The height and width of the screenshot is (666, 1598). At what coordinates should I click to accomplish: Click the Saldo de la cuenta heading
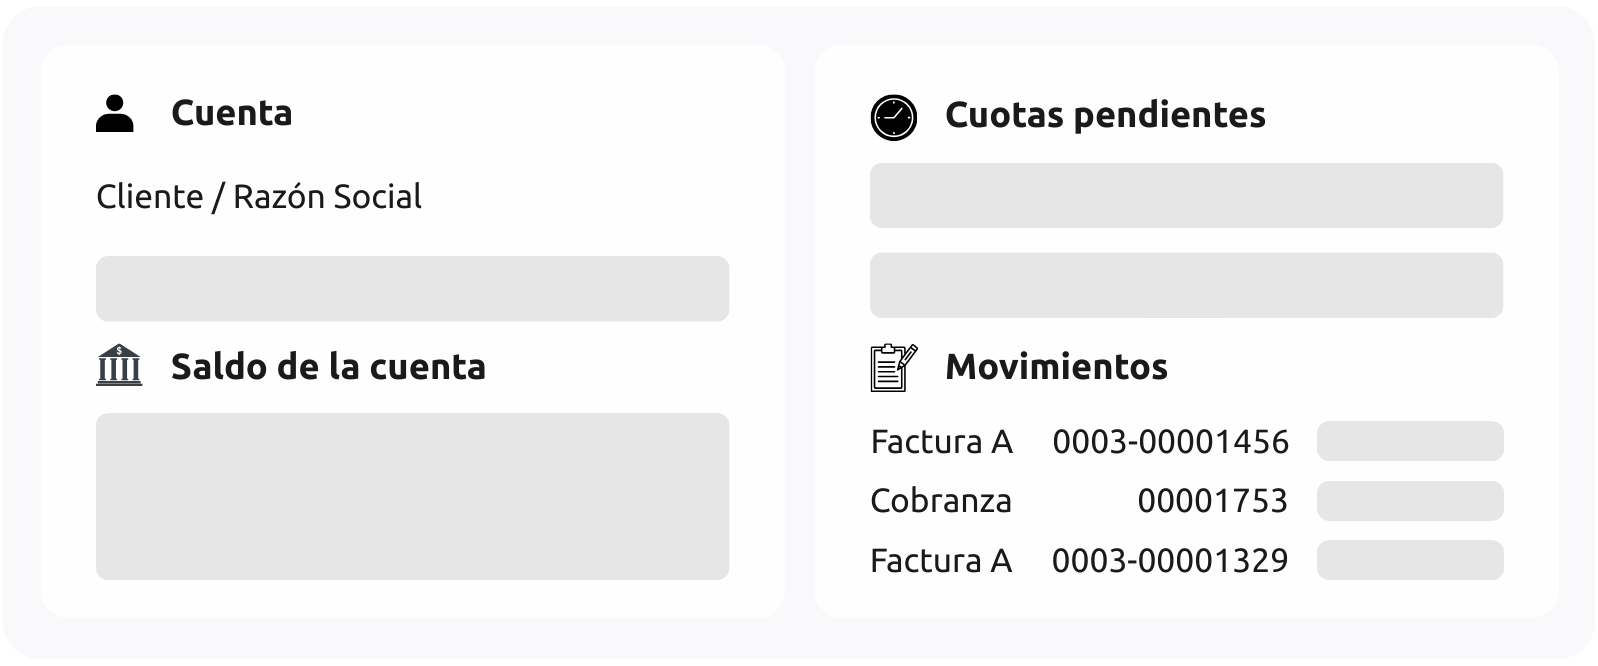point(328,367)
